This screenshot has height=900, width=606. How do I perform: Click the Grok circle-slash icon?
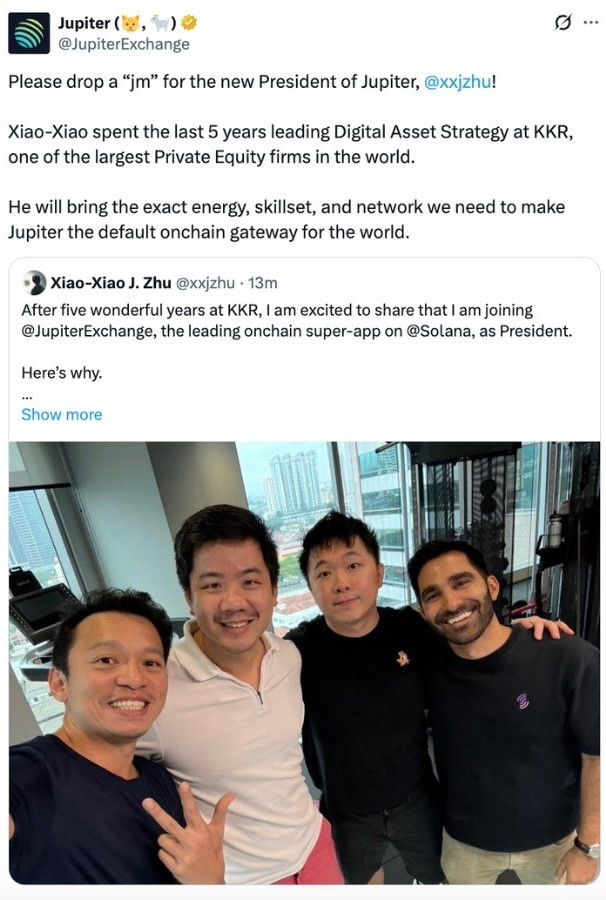[563, 22]
